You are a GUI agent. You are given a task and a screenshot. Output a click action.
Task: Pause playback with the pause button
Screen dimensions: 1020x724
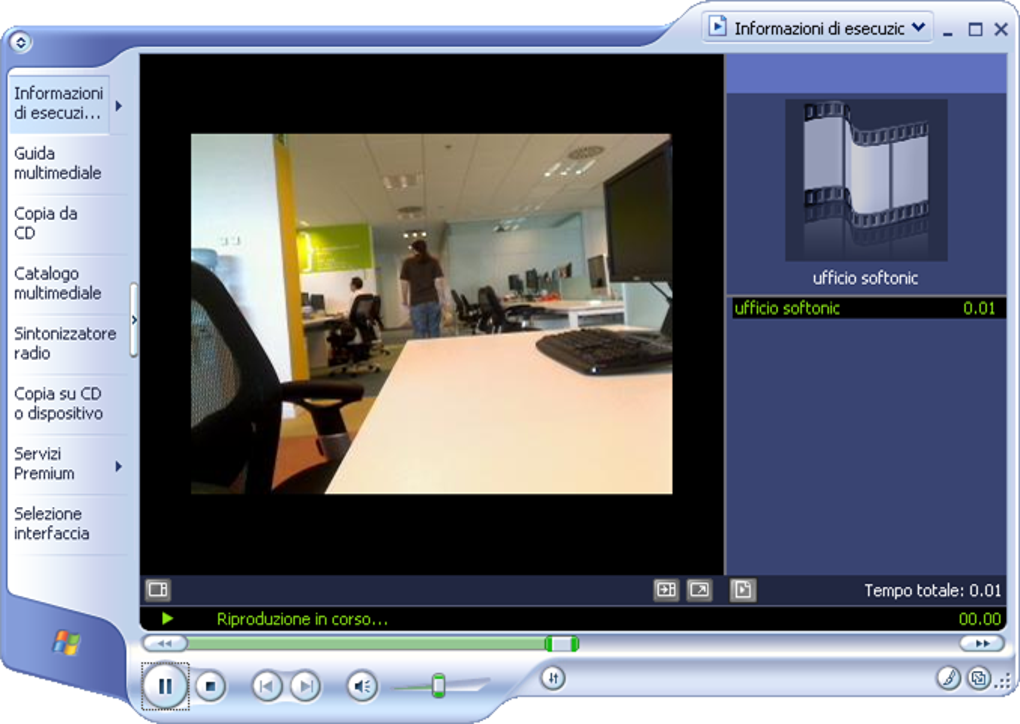click(x=165, y=686)
